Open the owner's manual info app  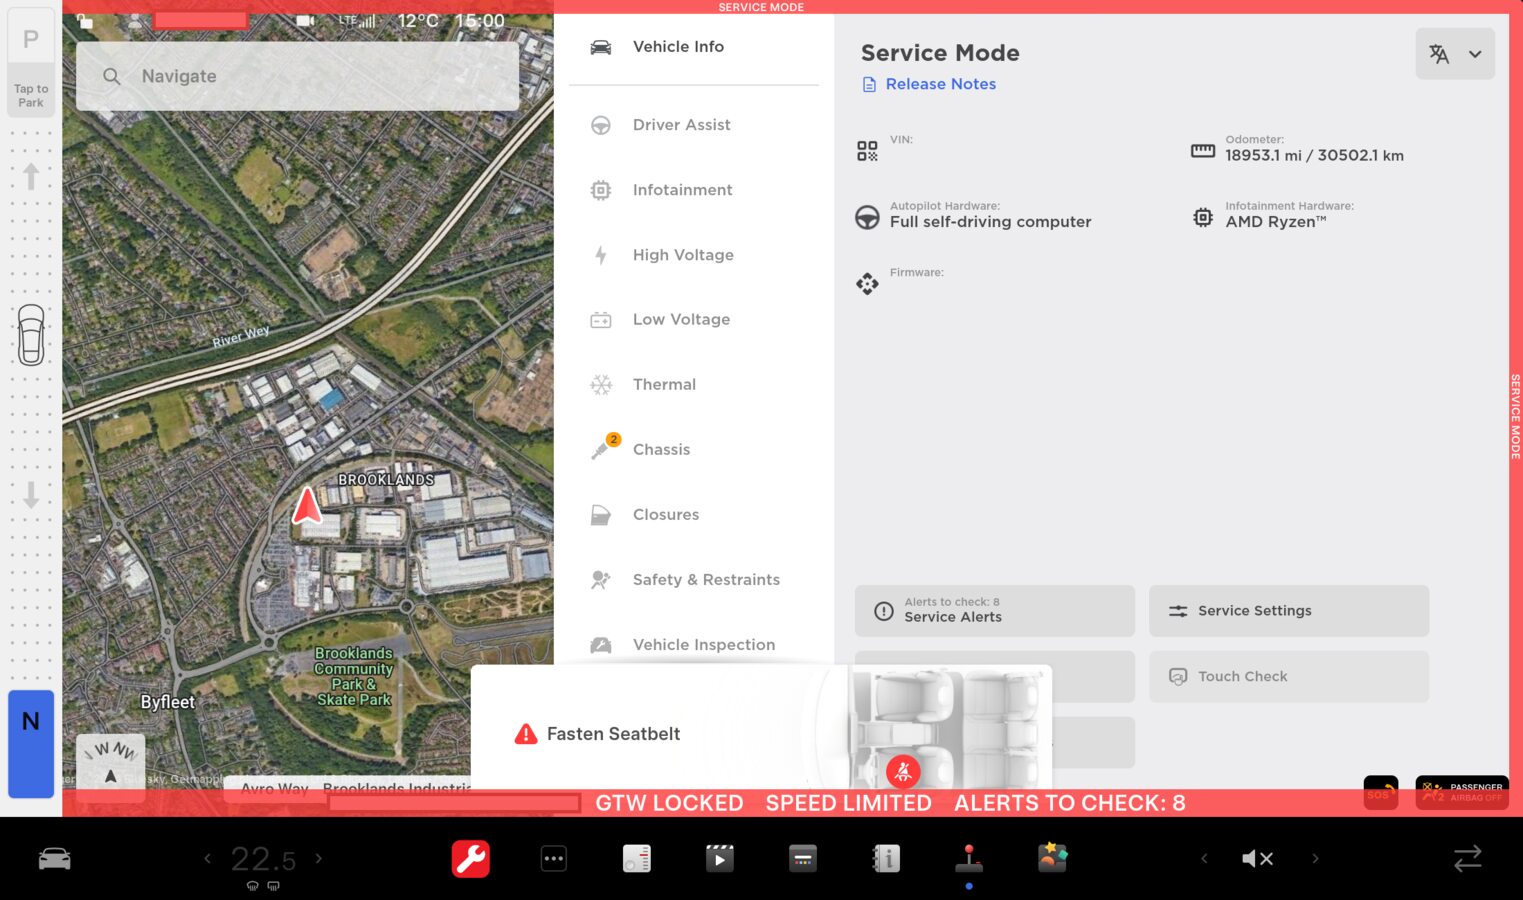click(x=886, y=858)
